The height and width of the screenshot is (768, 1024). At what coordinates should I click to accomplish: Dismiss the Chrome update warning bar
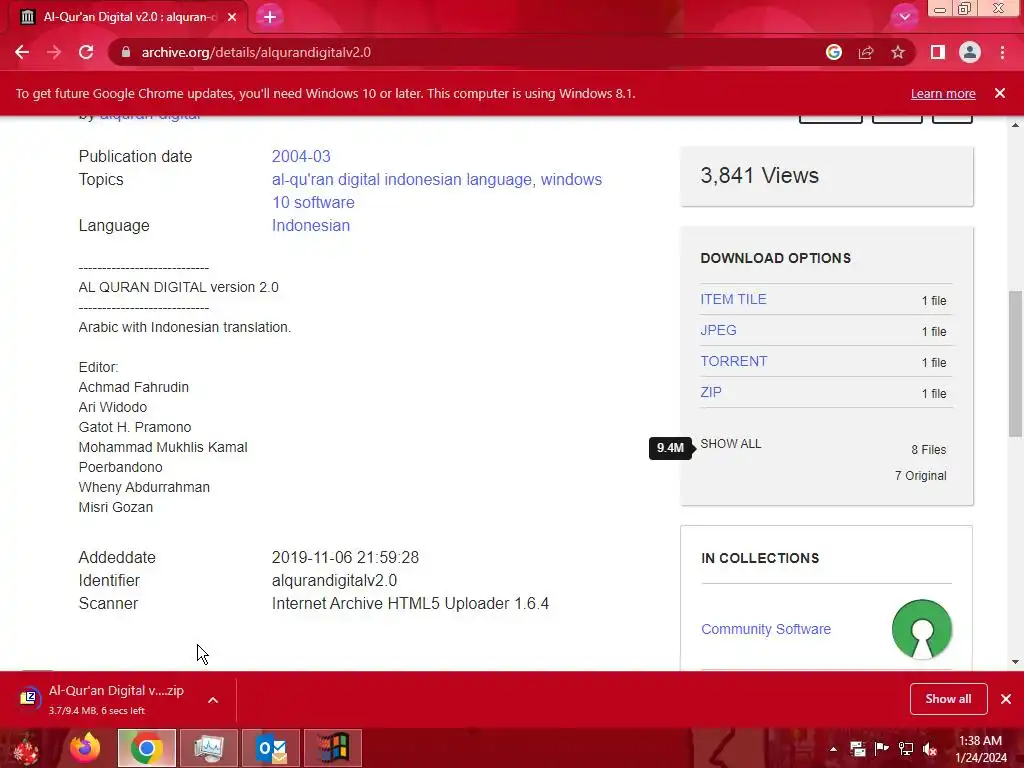tap(1000, 93)
